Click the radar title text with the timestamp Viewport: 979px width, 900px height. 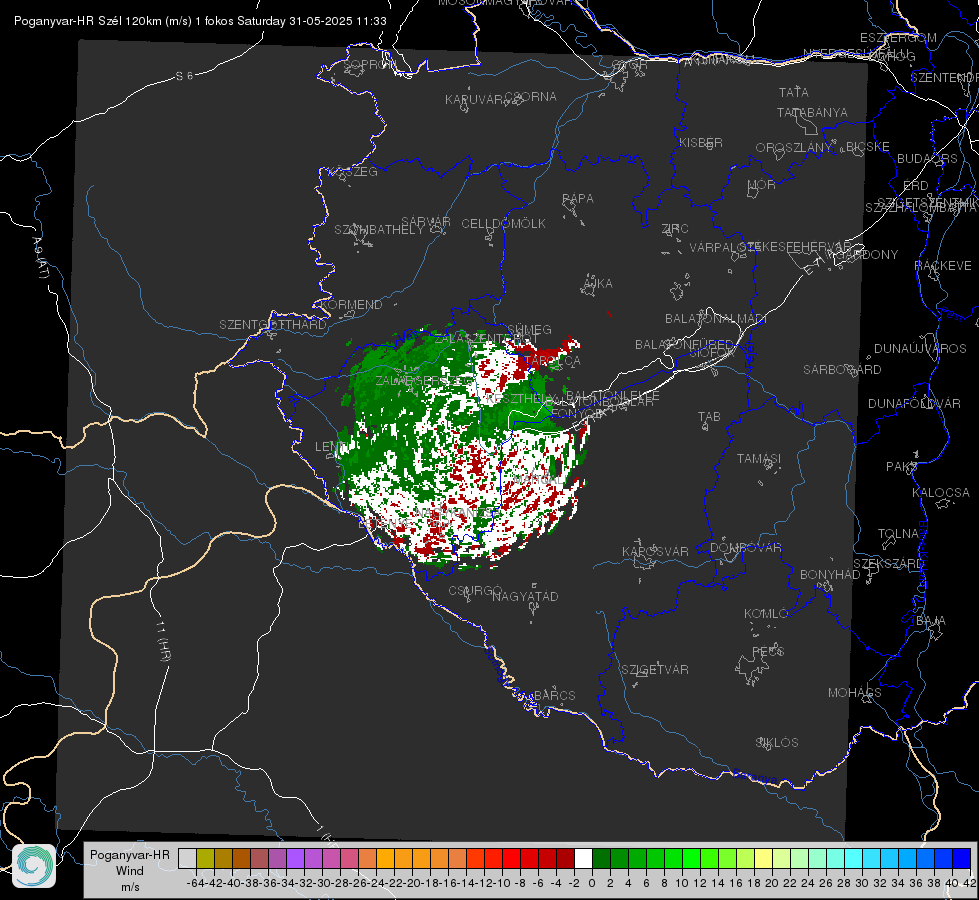pos(200,21)
